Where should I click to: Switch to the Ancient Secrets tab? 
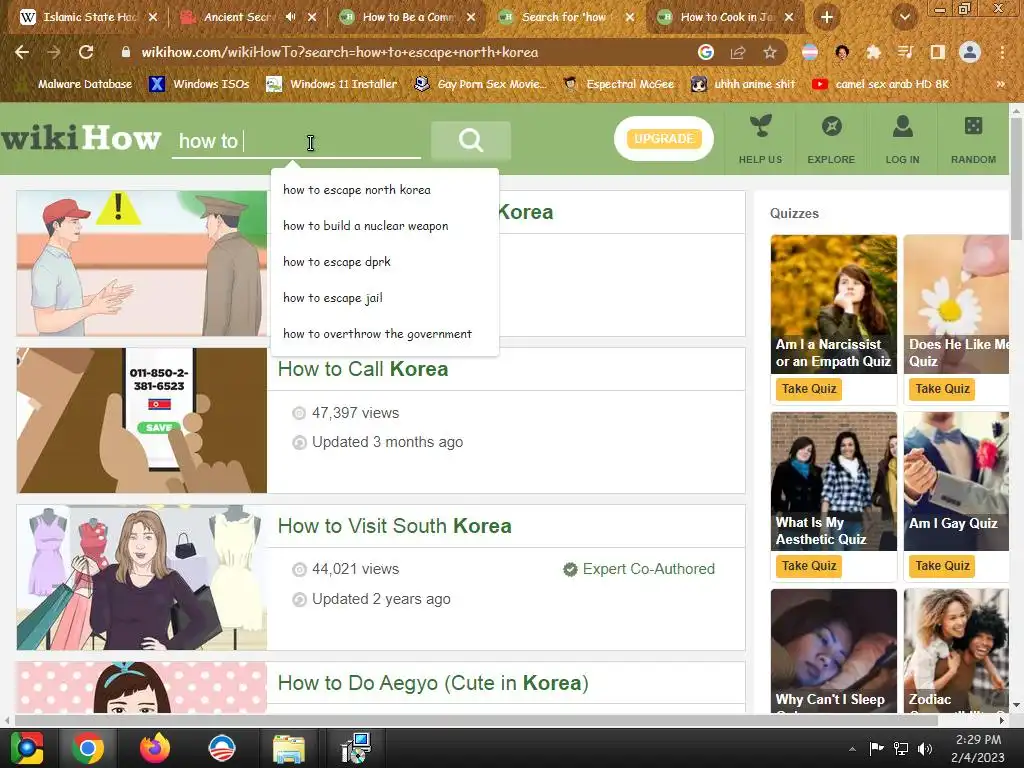[238, 17]
